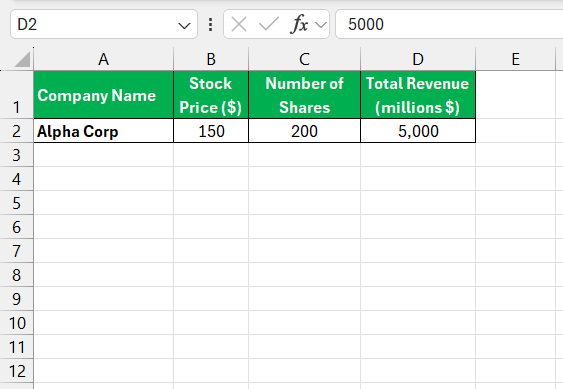Click the "Total Revenue (millions $)" header cell

tap(418, 95)
